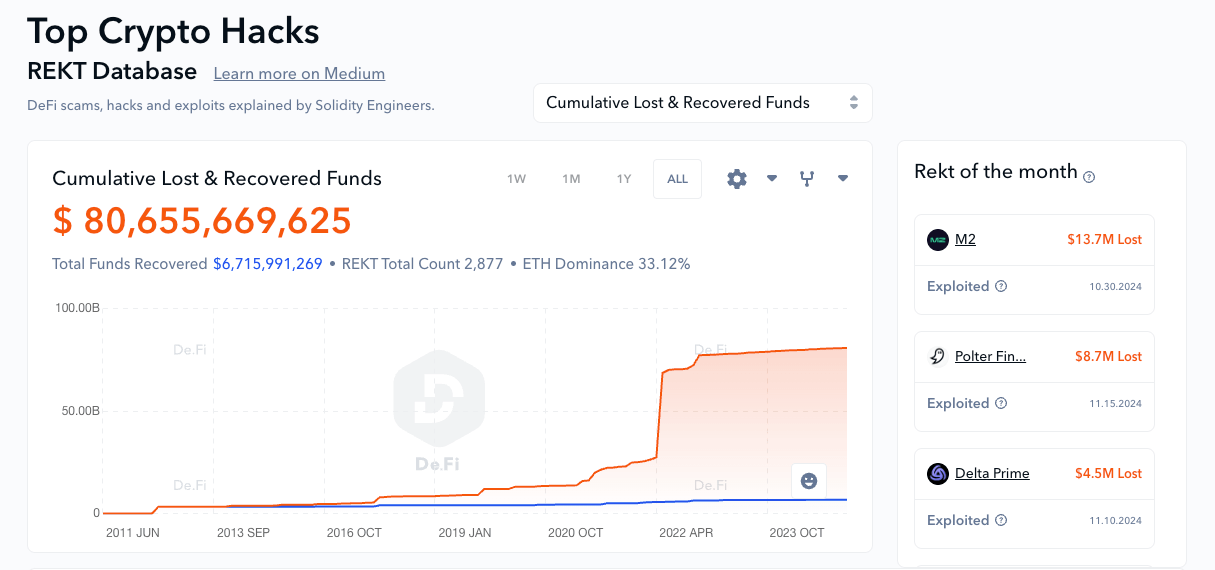Open the Delta Prime project link
This screenshot has width=1215, height=570.
(992, 474)
